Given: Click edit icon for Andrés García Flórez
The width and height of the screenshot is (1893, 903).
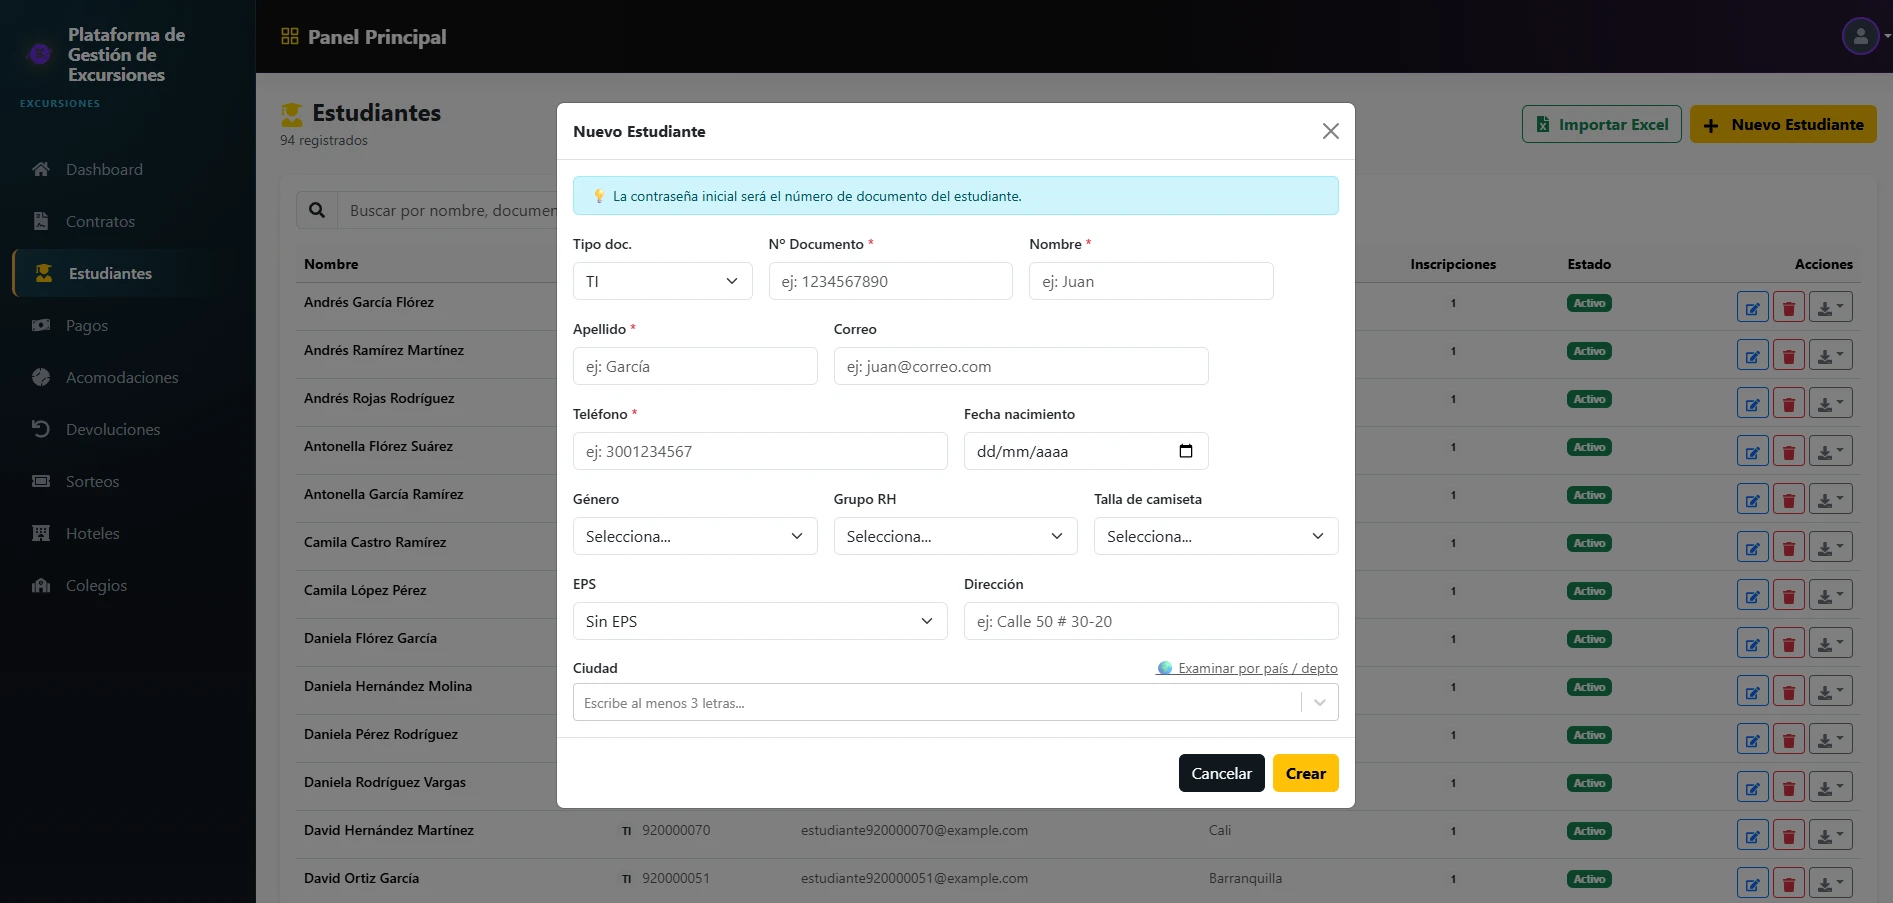Looking at the screenshot, I should coord(1752,307).
